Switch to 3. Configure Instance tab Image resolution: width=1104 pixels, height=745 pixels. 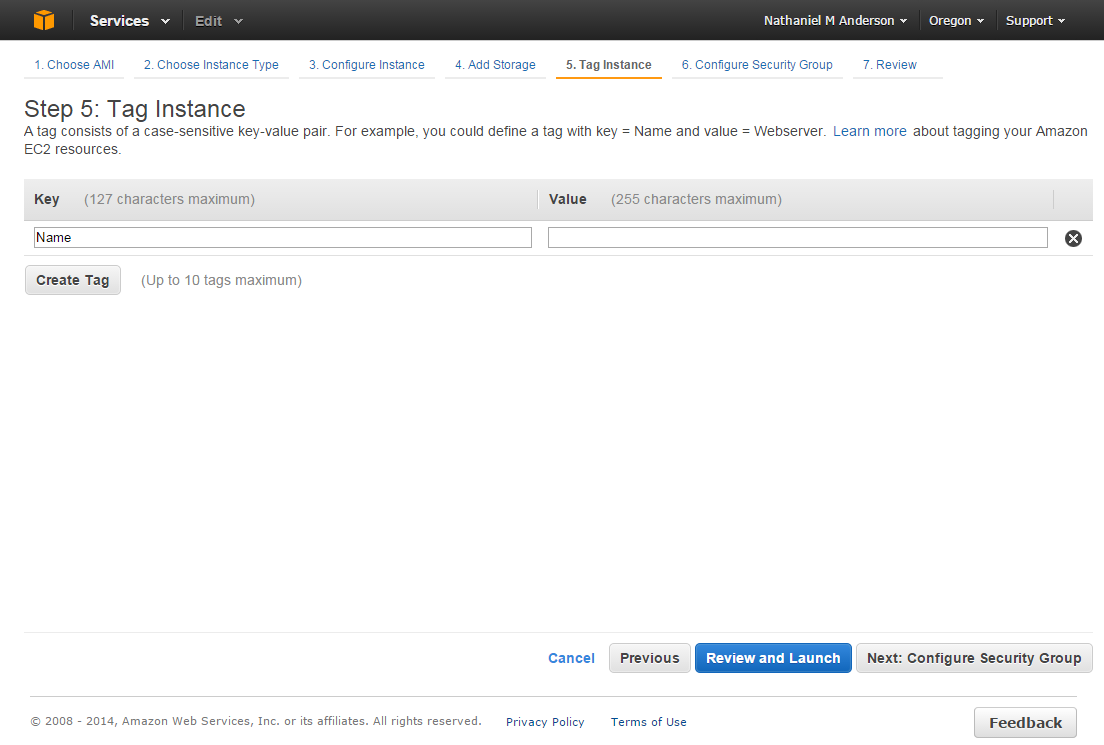(x=367, y=65)
